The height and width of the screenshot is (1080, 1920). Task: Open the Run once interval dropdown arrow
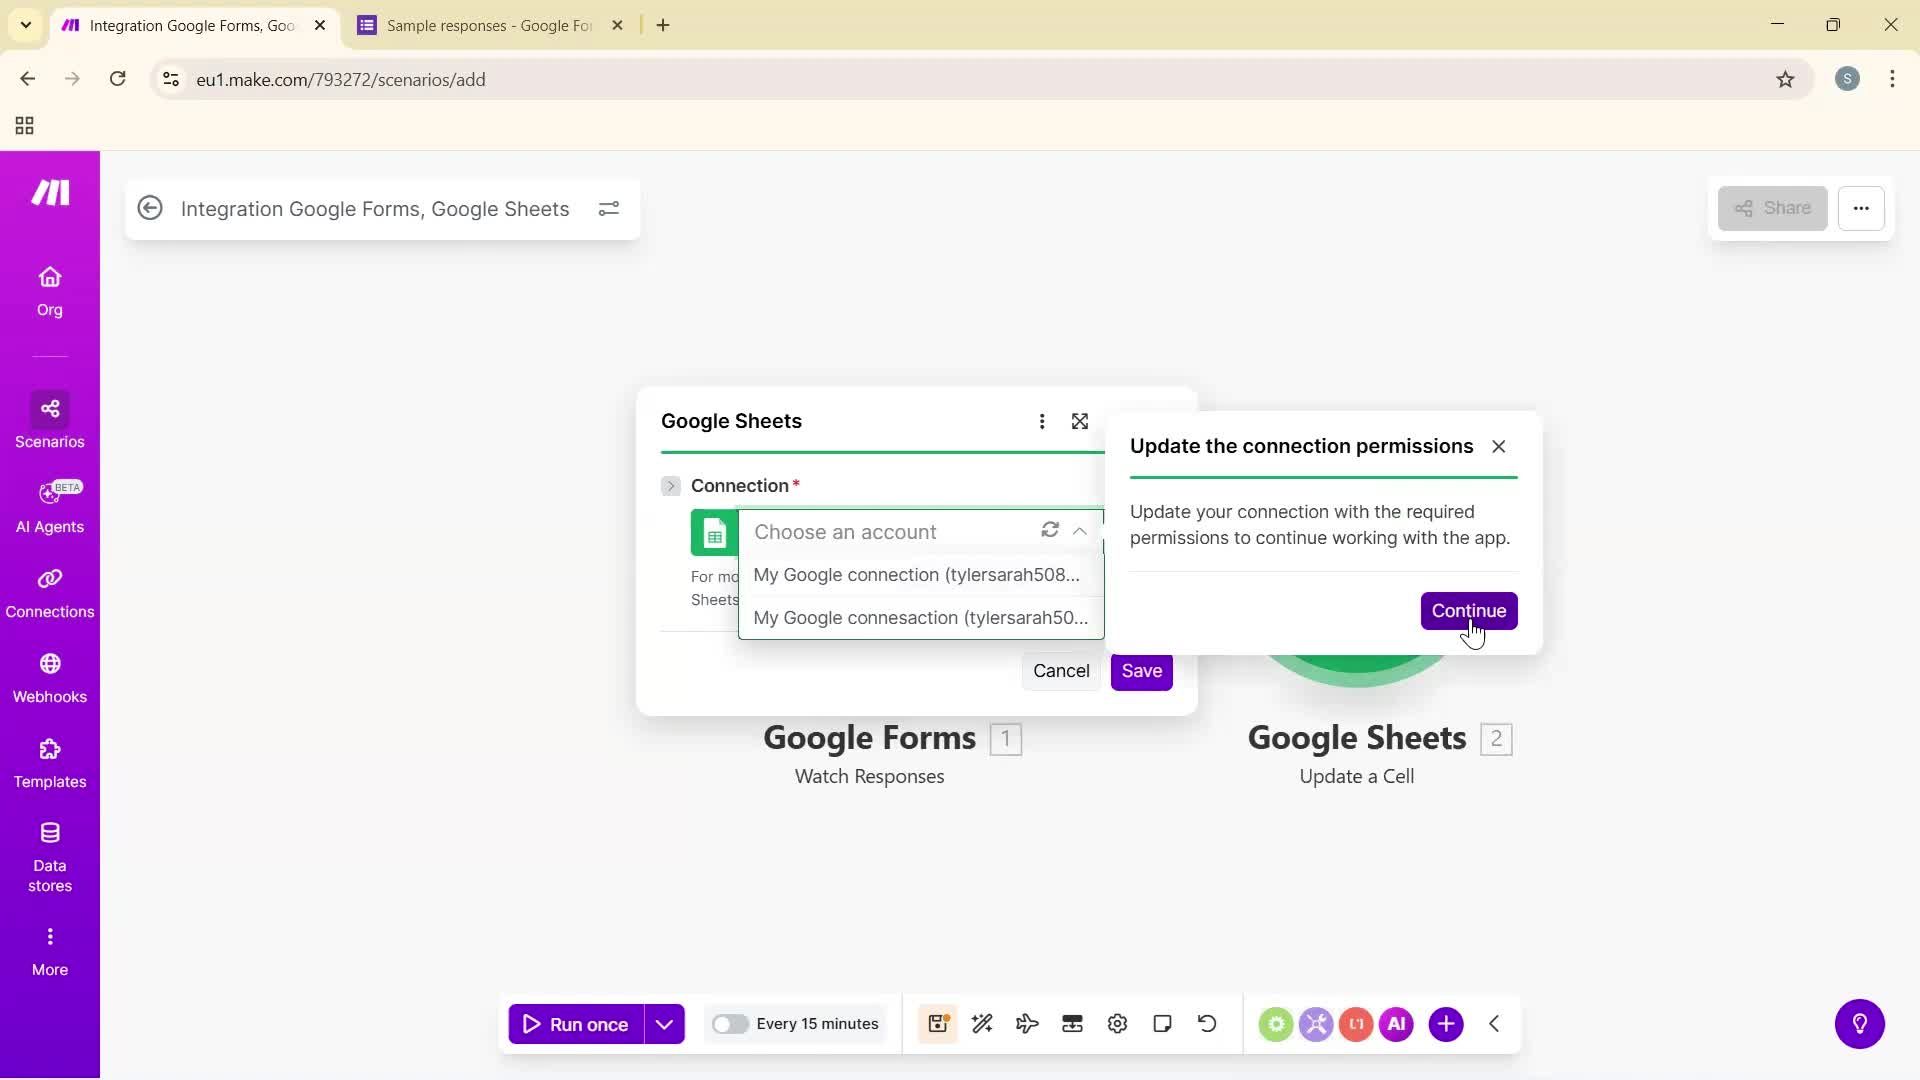(664, 1023)
